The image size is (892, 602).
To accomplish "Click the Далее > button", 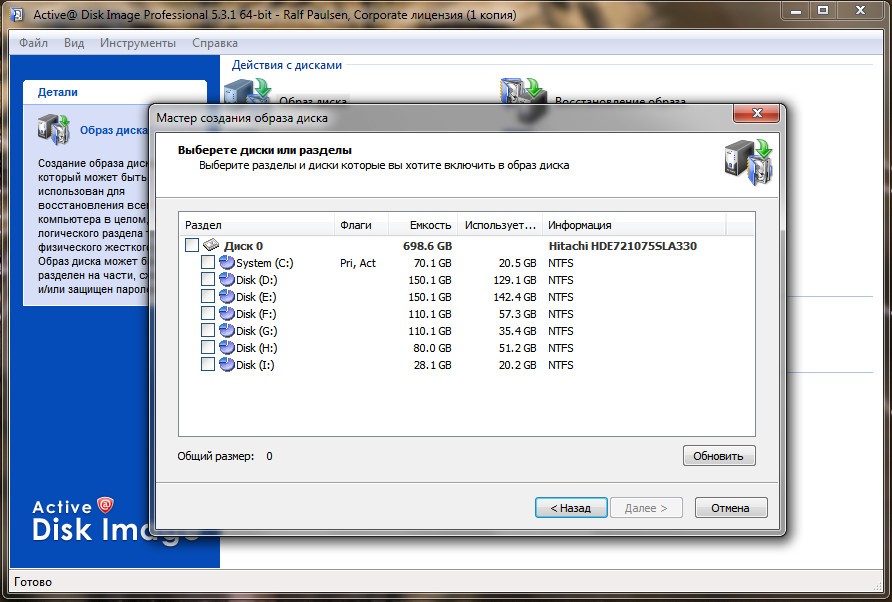I will coord(646,508).
